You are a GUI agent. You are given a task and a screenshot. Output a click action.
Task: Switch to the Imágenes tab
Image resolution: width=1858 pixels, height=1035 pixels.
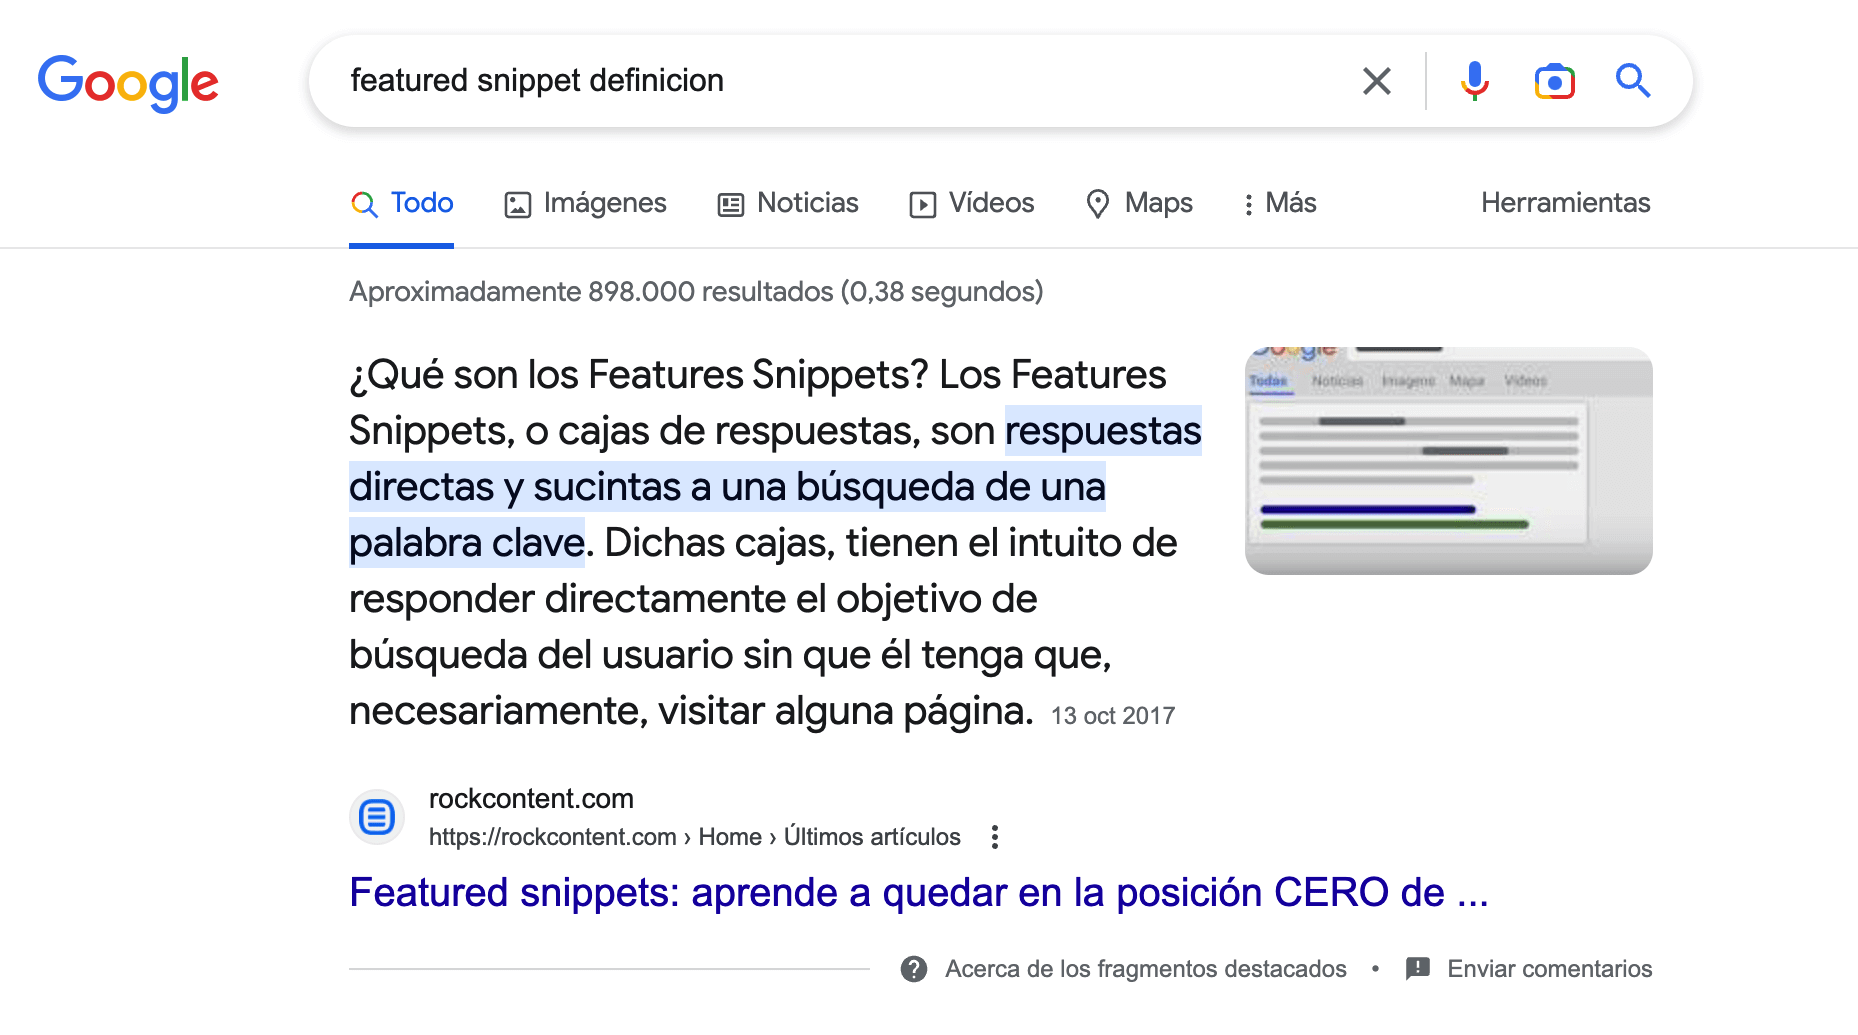(x=585, y=203)
